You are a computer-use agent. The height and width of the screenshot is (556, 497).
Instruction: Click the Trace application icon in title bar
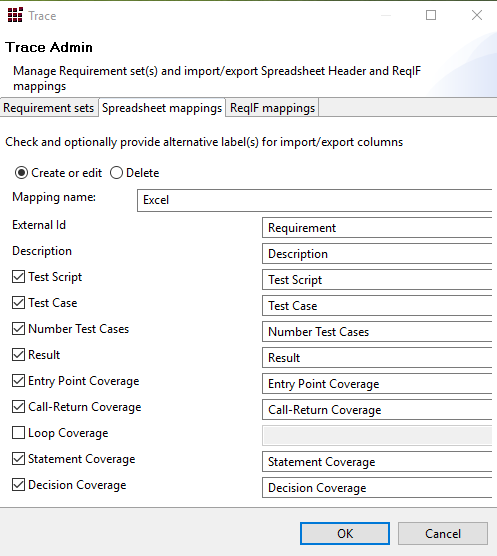(15, 15)
